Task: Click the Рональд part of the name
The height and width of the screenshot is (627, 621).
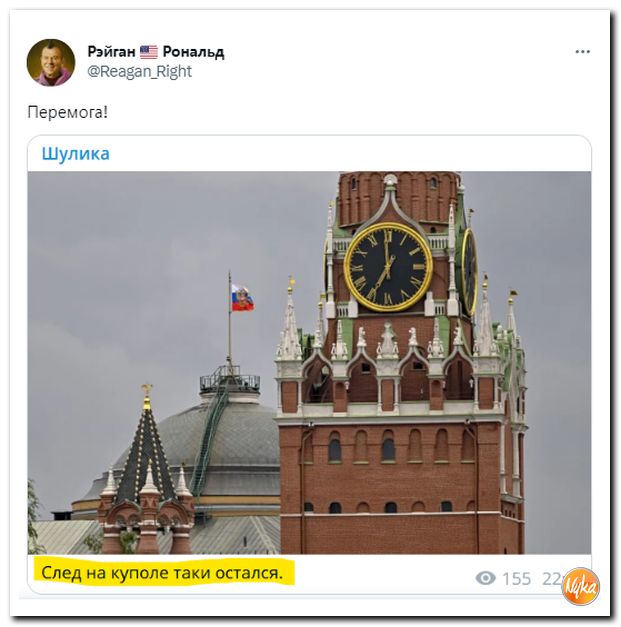Action: (x=194, y=52)
